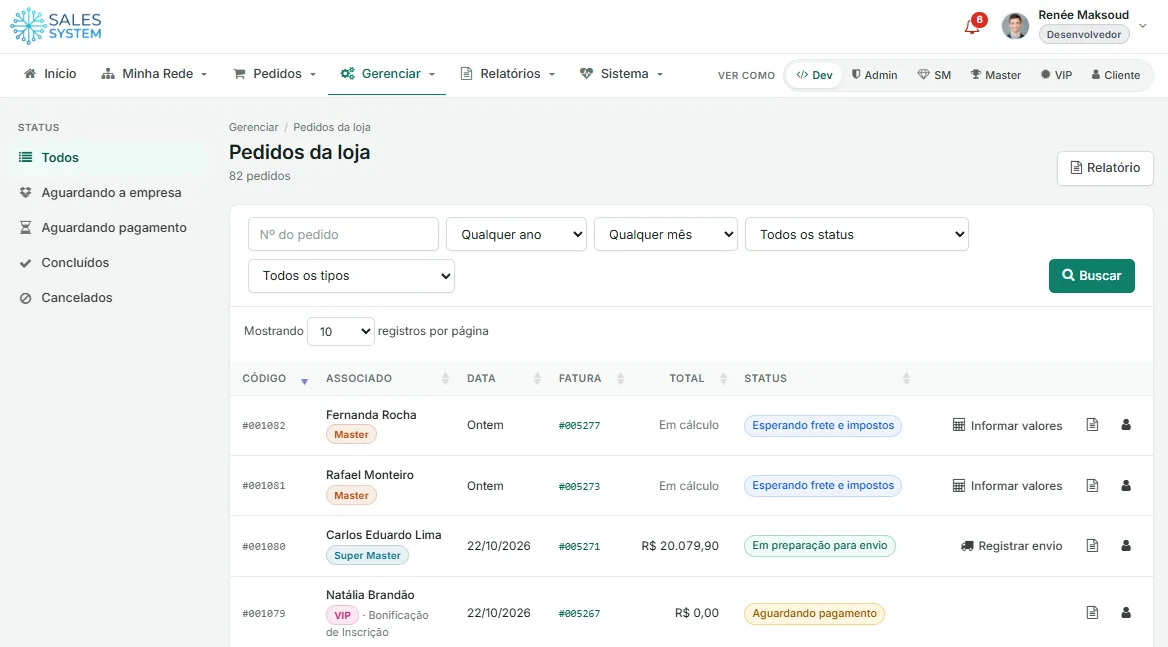
Task: Click the Buscar search button
Action: coord(1091,276)
